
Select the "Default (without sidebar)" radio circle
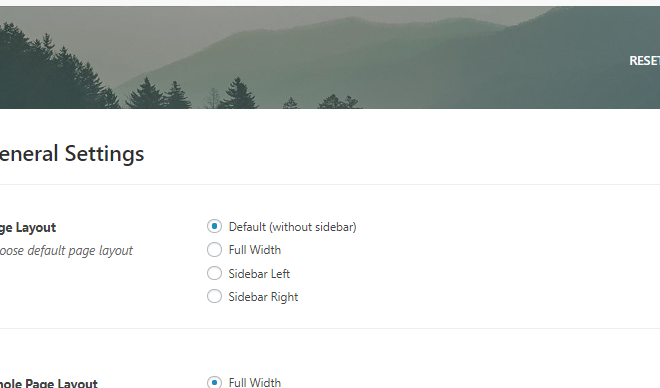214,226
